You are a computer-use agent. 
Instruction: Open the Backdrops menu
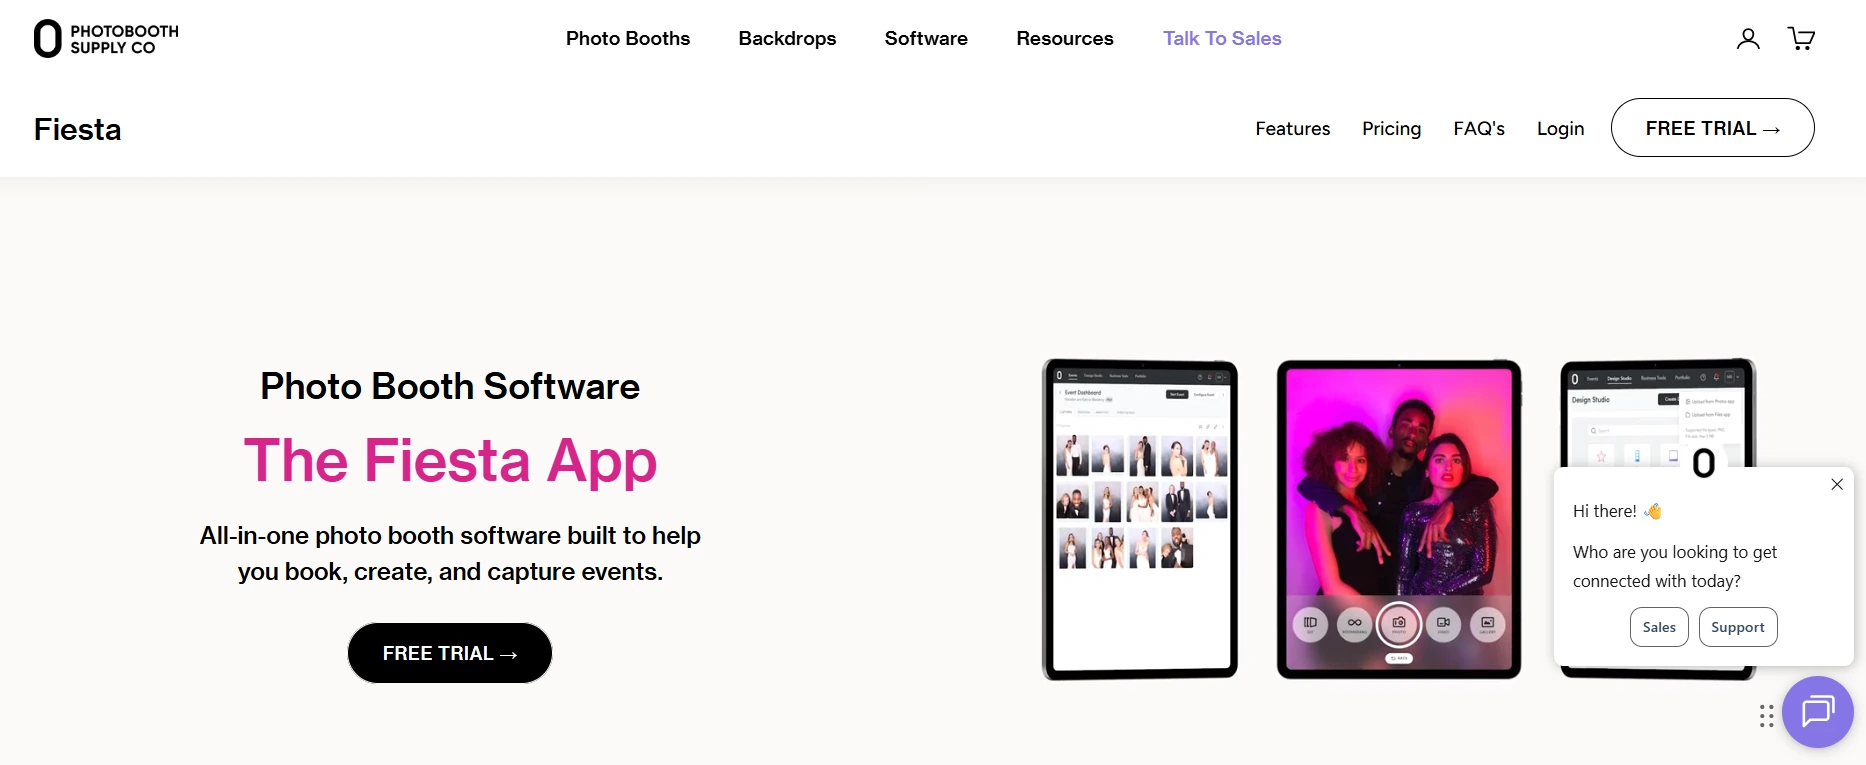(787, 38)
